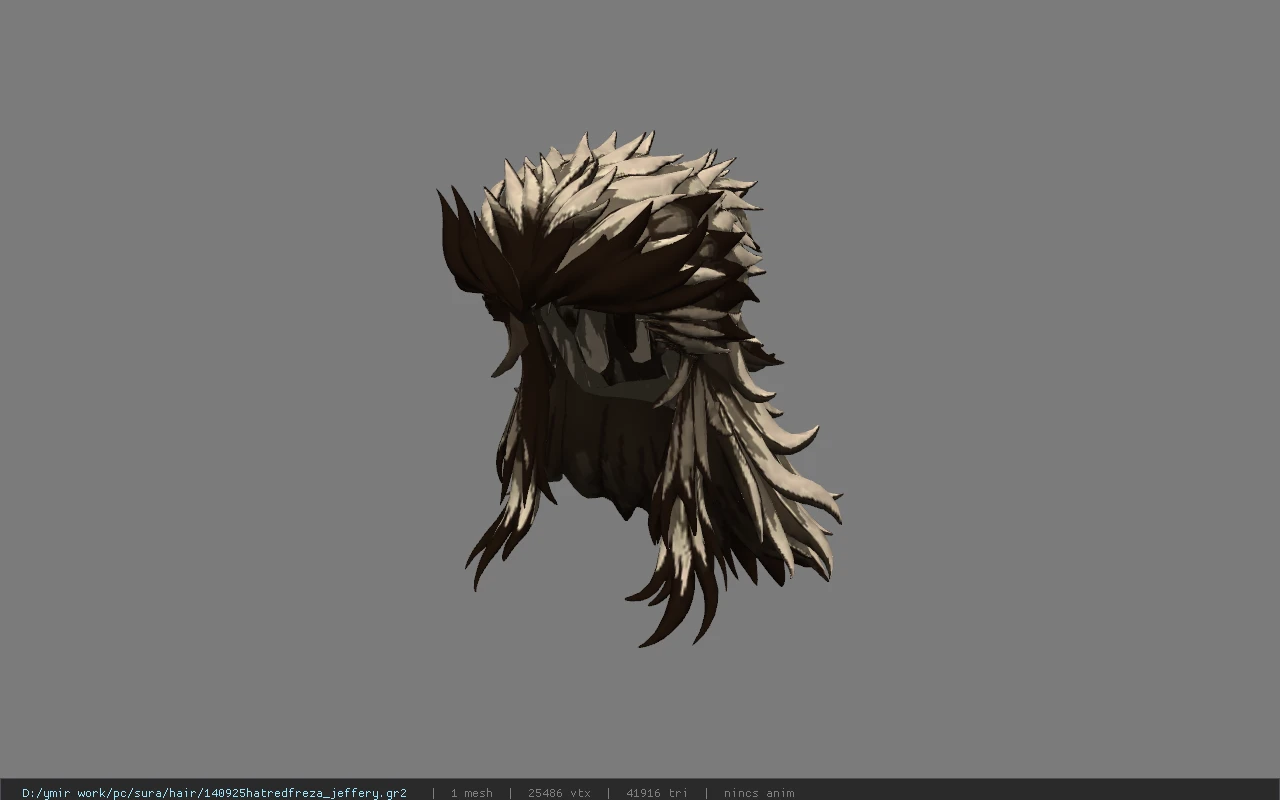Click the '25486 vtx' vertex count
This screenshot has height=800, width=1280.
[559, 793]
